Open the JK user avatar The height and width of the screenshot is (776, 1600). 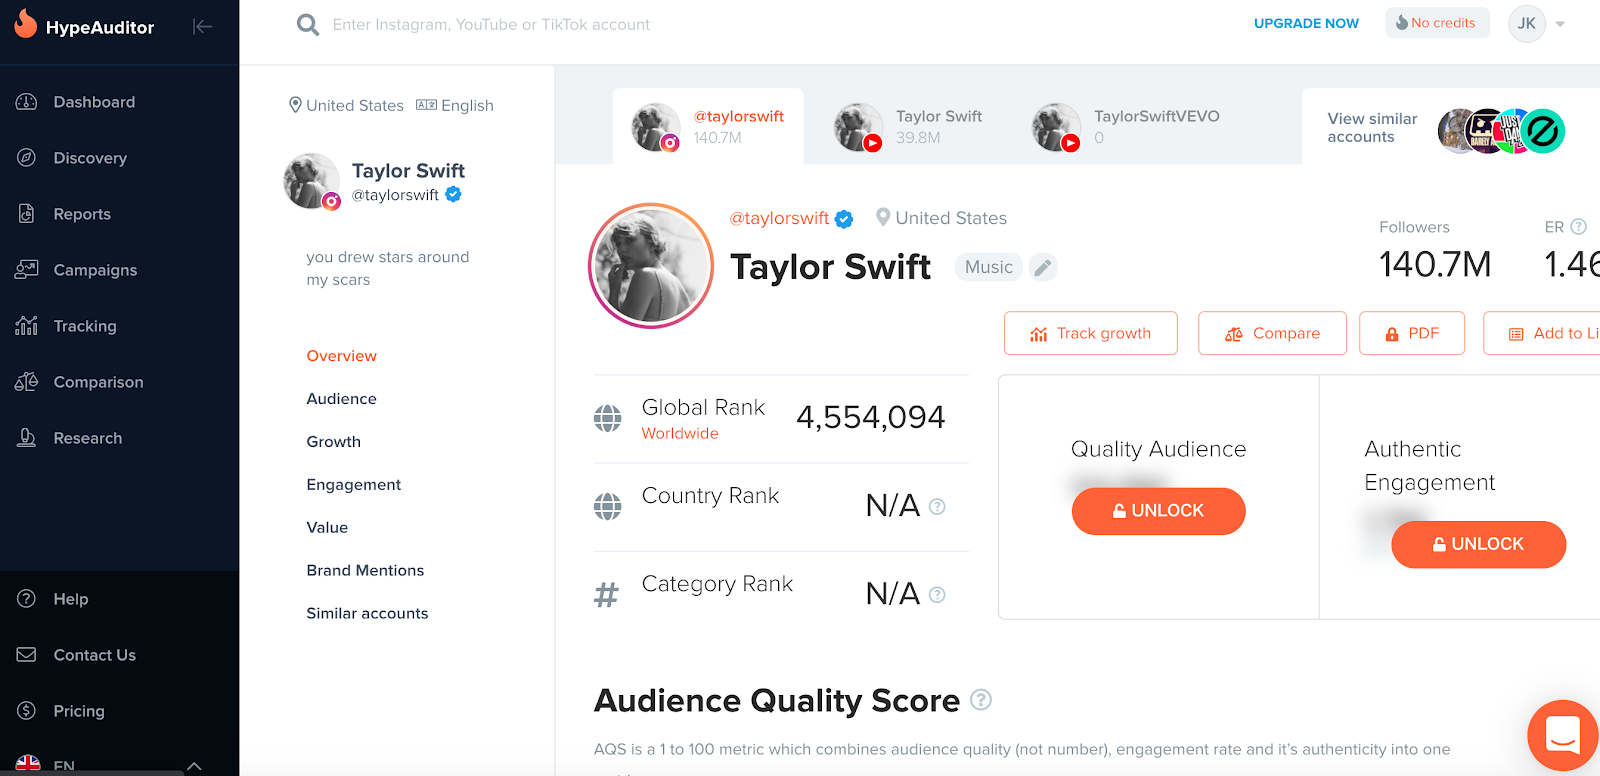pos(1527,24)
